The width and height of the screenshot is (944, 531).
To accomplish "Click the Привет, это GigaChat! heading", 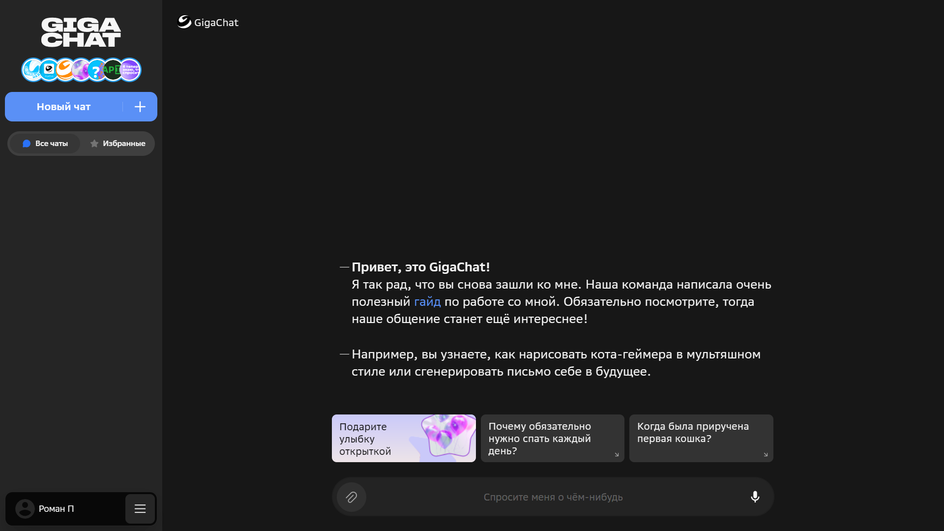I will (420, 267).
